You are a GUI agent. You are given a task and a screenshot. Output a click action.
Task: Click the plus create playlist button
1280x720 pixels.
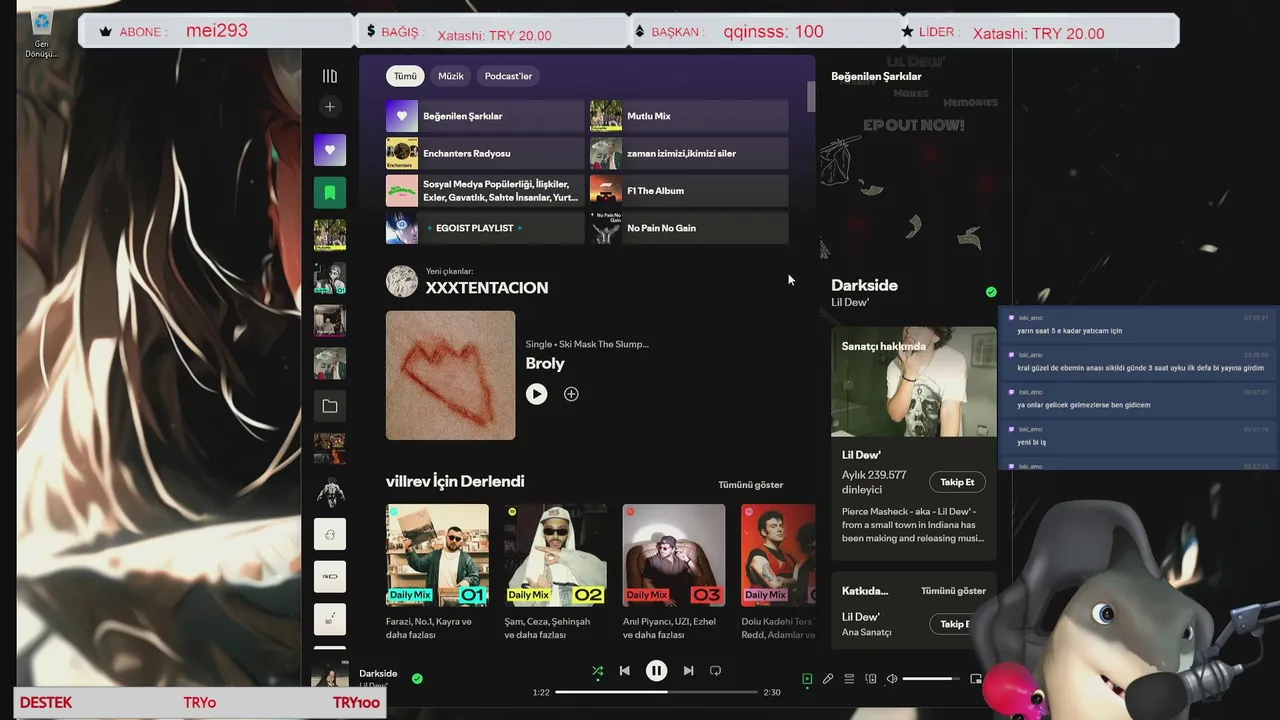(330, 107)
